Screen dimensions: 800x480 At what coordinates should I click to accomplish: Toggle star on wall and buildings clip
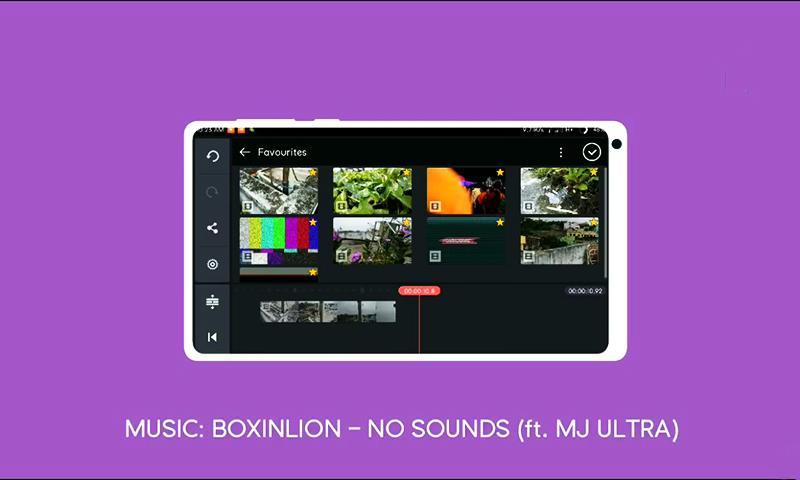point(594,222)
